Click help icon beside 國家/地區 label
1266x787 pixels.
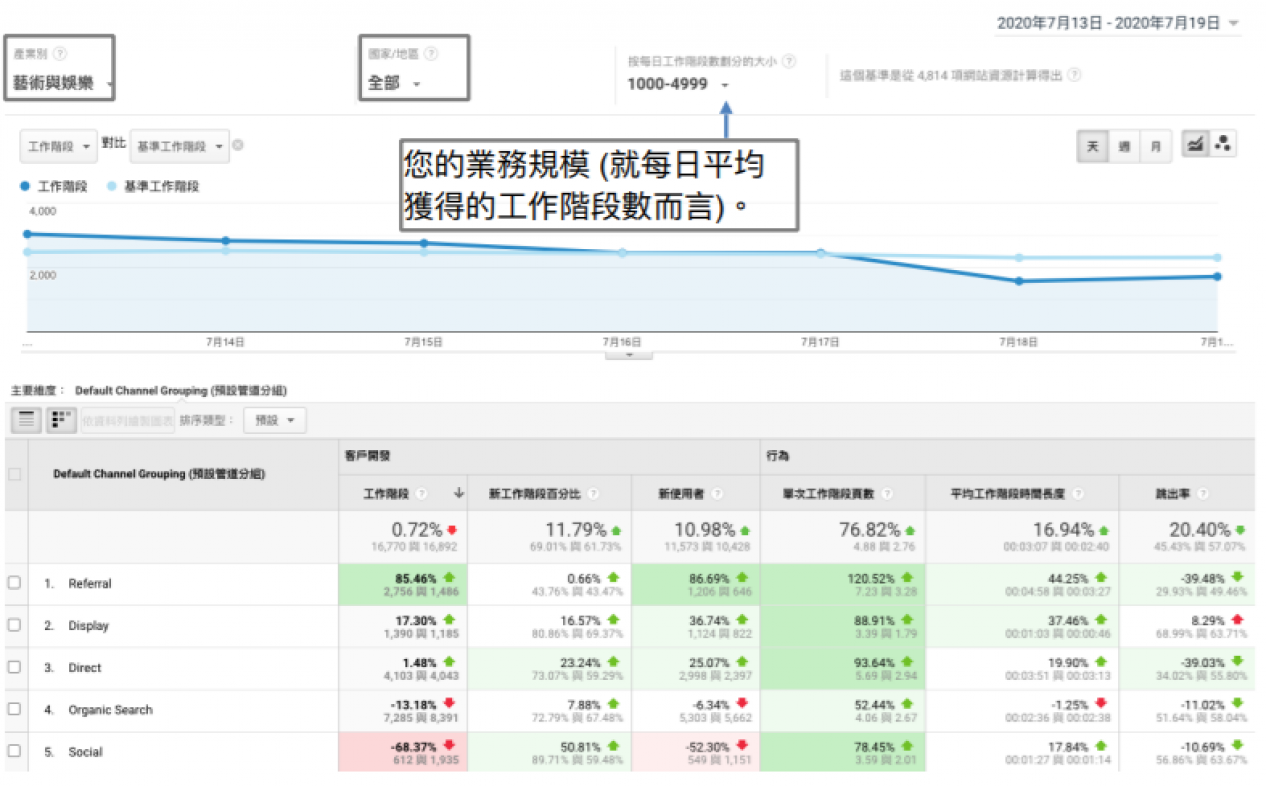coord(431,54)
